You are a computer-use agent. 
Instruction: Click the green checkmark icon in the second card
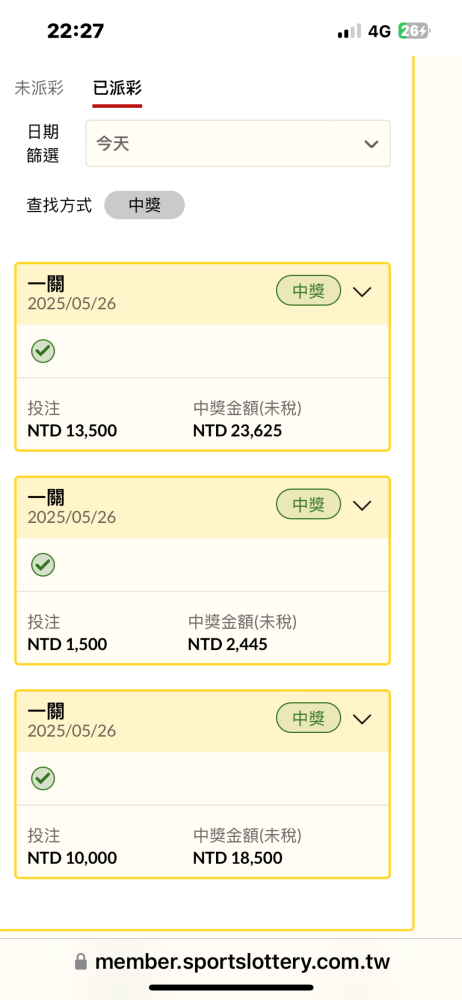click(x=43, y=564)
